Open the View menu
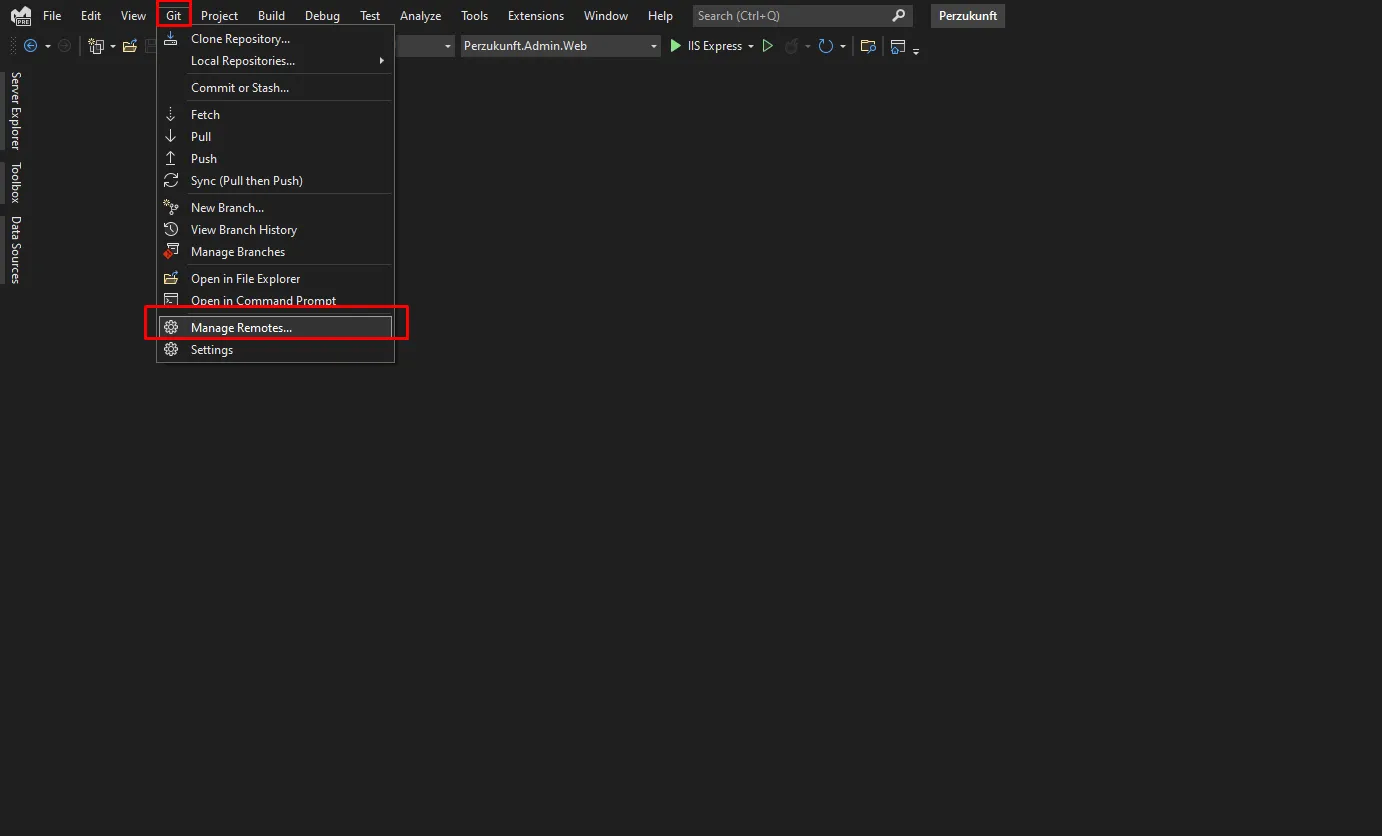Screen dimensions: 1382x836 (133, 16)
